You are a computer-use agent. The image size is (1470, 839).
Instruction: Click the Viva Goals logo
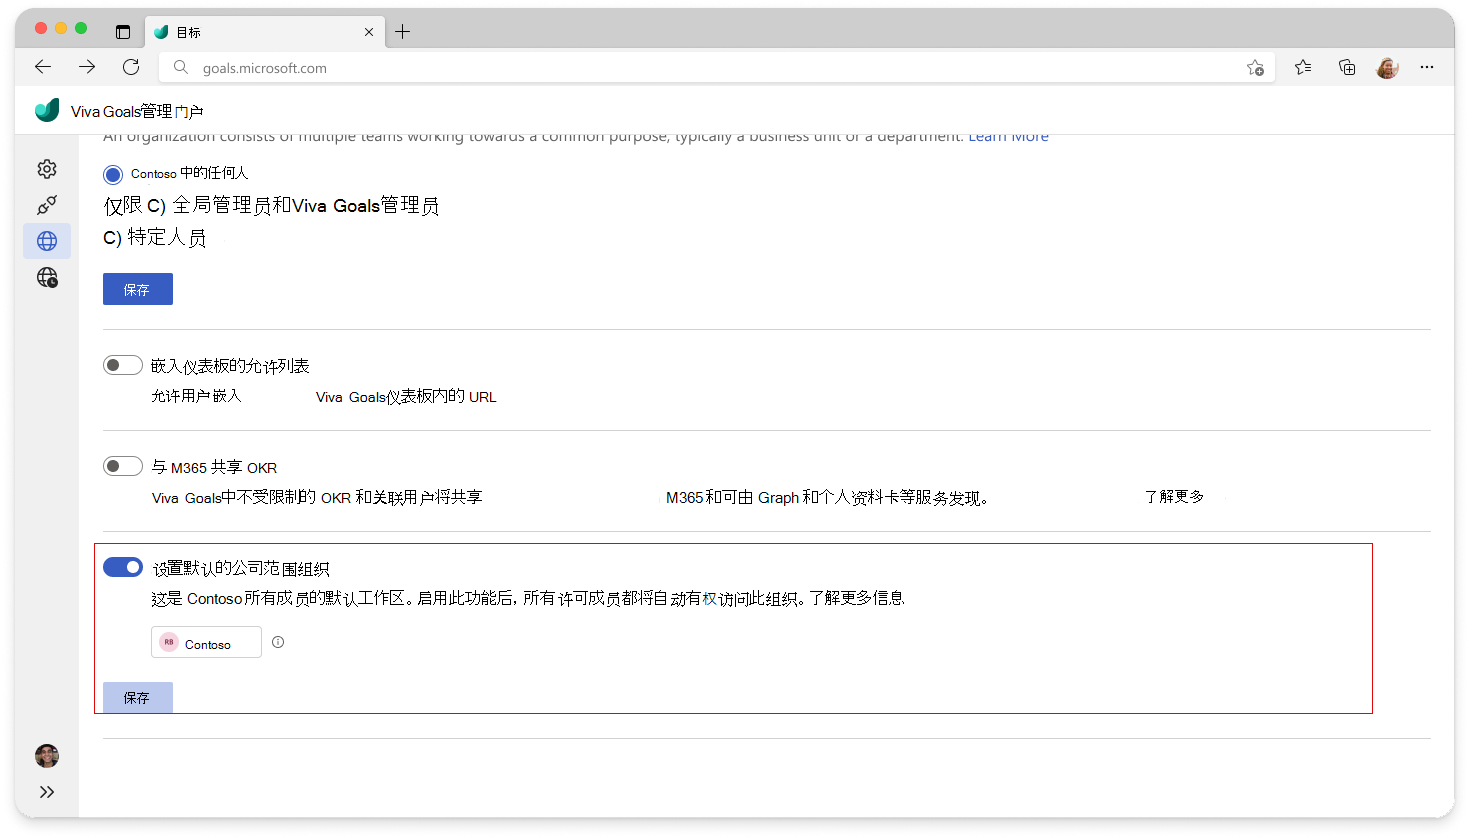[47, 110]
